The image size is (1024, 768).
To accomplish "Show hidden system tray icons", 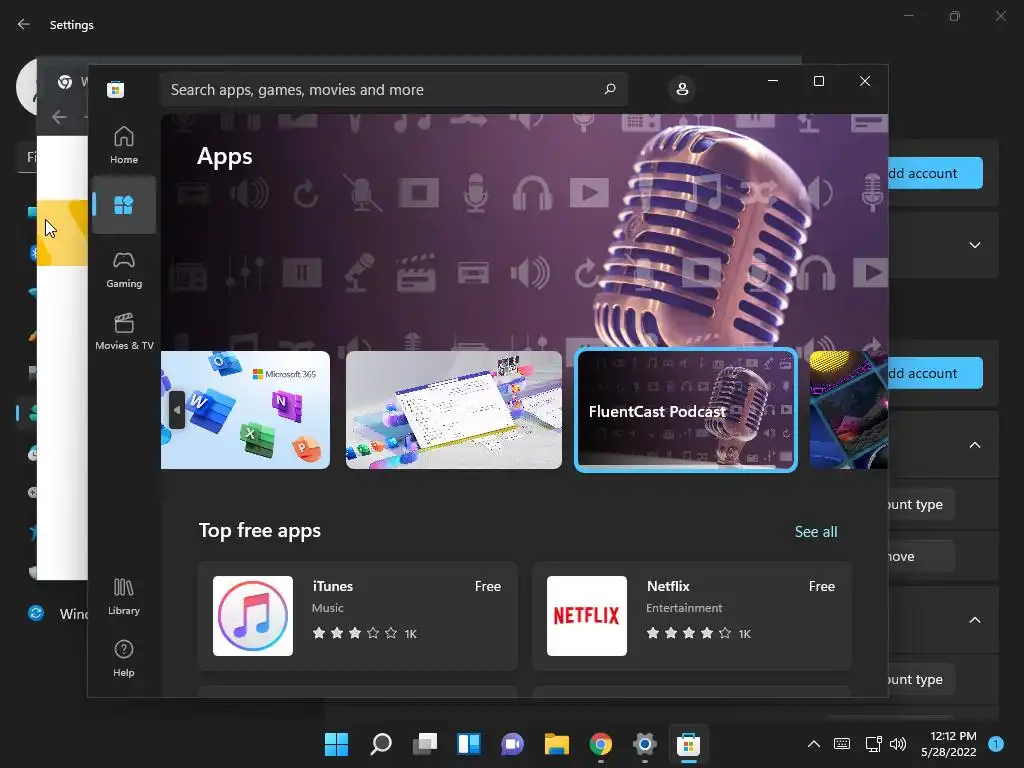I will pos(814,743).
